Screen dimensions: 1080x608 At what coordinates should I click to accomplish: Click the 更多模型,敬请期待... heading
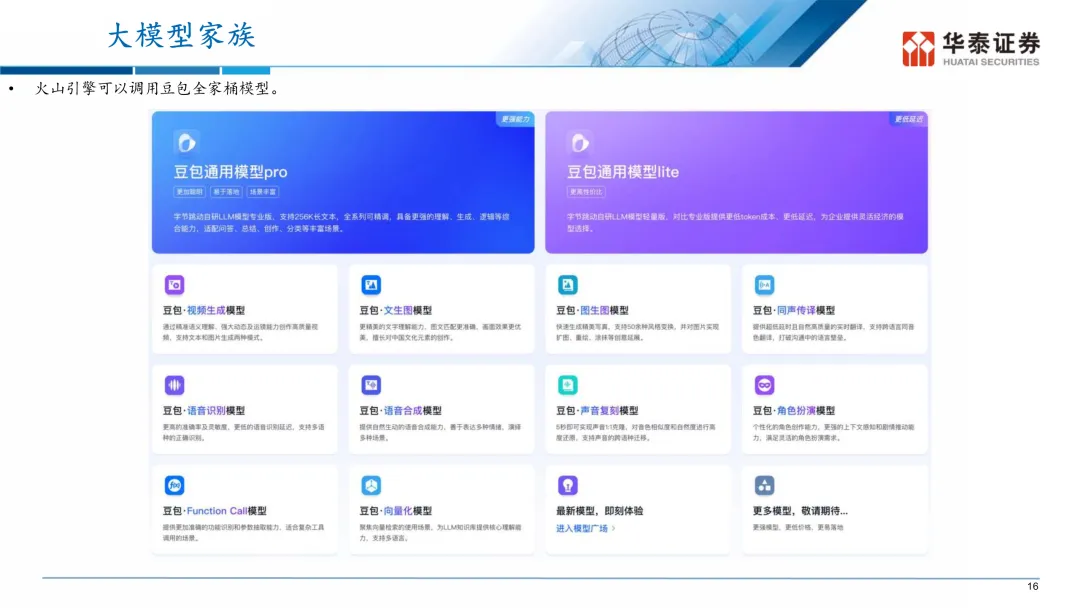pyautogui.click(x=800, y=511)
